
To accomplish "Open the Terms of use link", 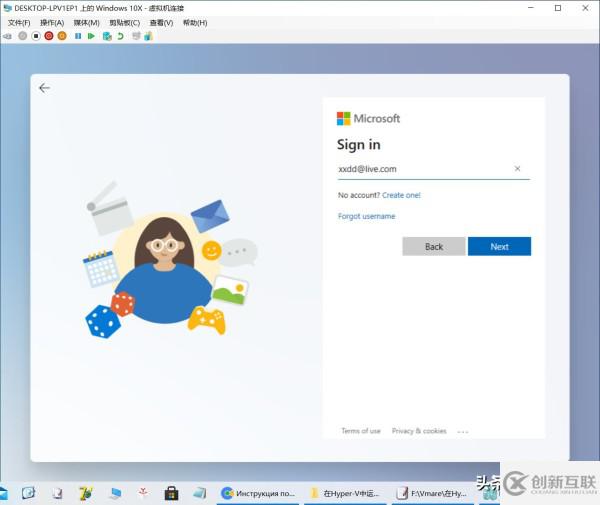I will click(x=361, y=431).
